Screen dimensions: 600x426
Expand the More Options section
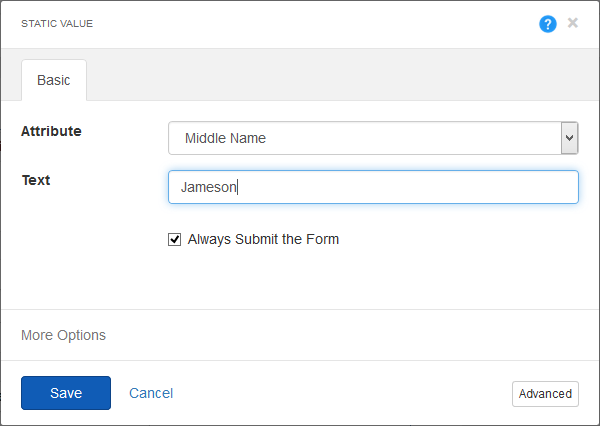(63, 335)
